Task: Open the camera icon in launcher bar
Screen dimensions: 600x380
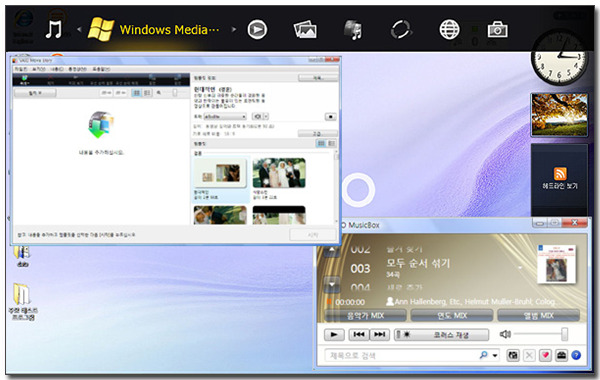Action: (497, 29)
